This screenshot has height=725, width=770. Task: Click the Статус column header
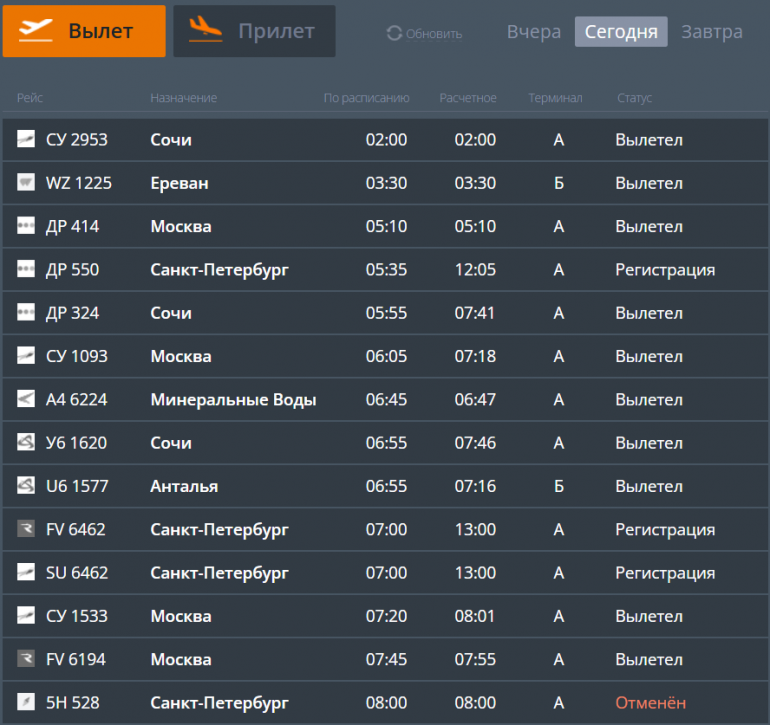[x=634, y=98]
